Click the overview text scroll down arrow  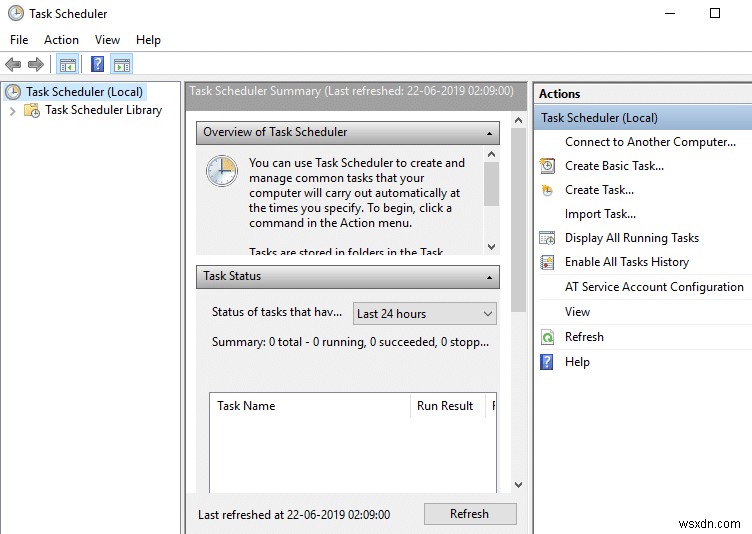[491, 247]
